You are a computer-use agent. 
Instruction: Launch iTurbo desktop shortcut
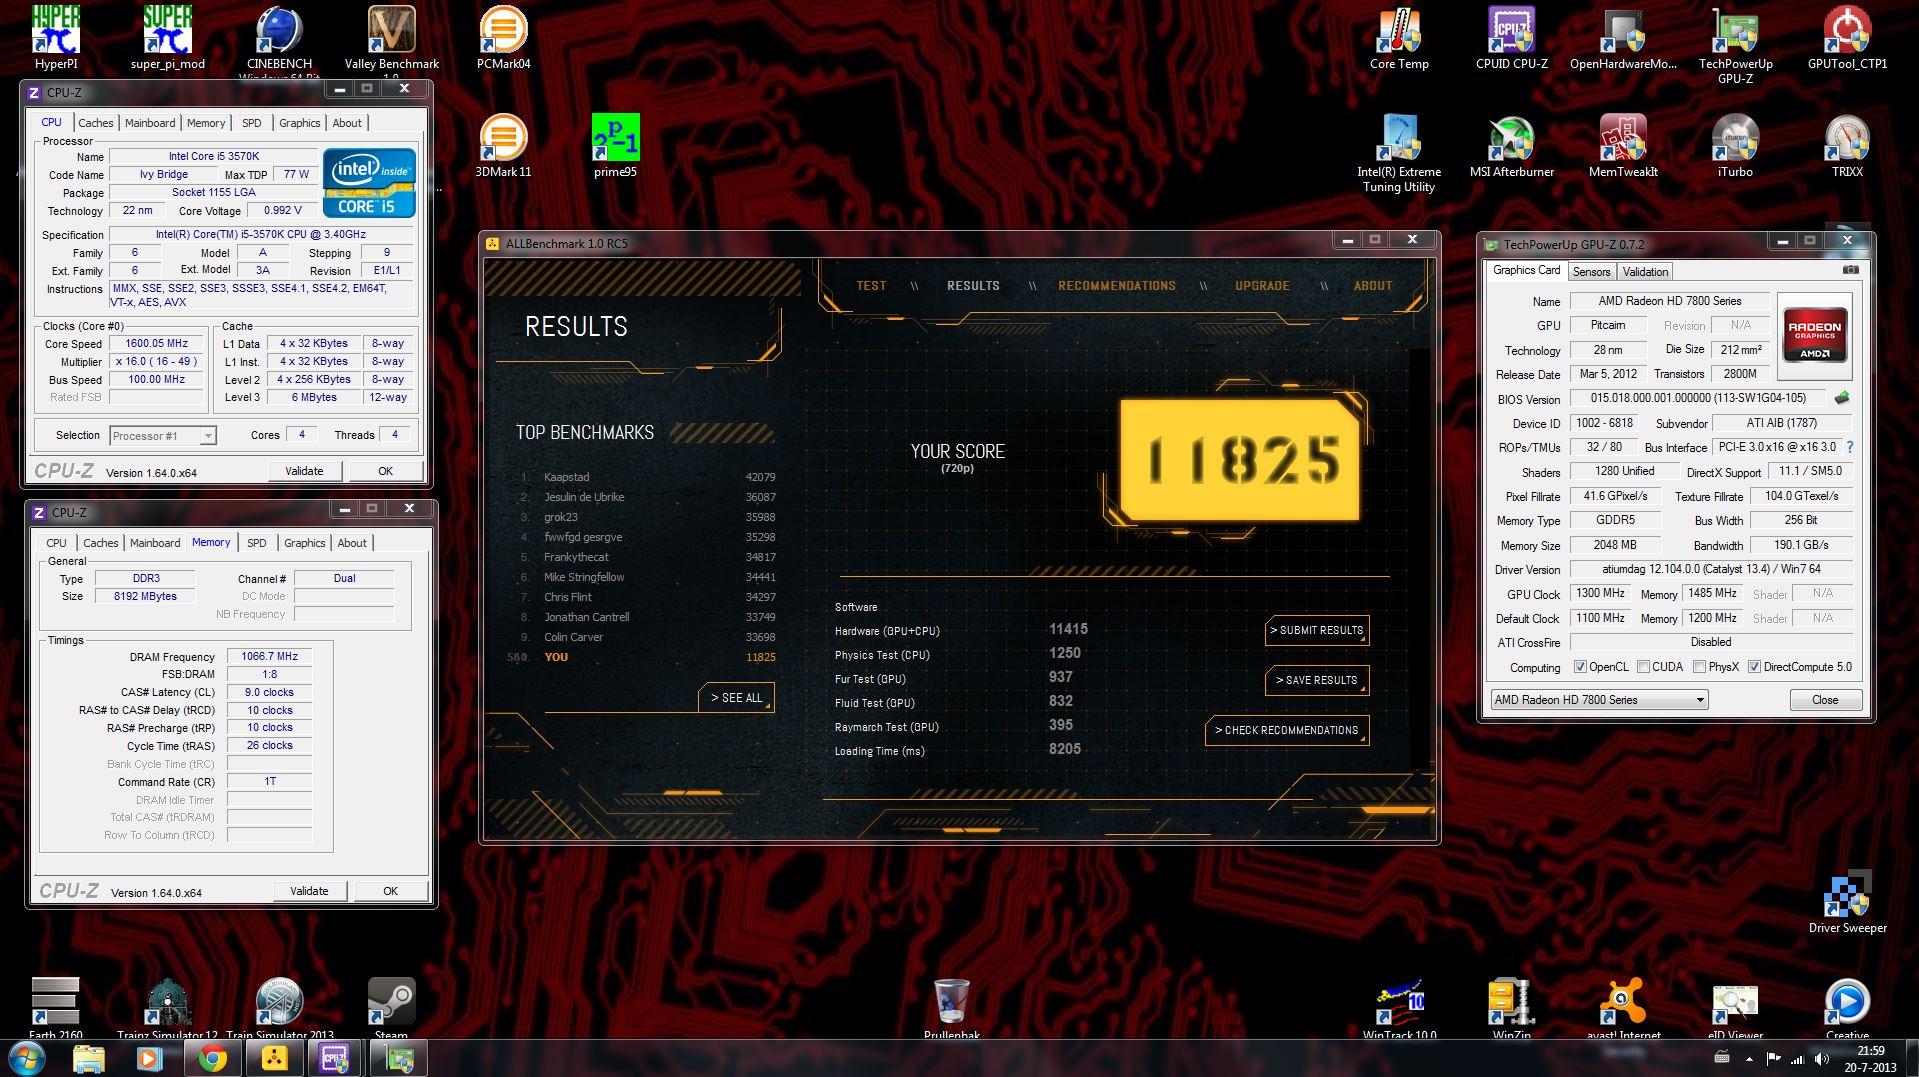(x=1735, y=146)
